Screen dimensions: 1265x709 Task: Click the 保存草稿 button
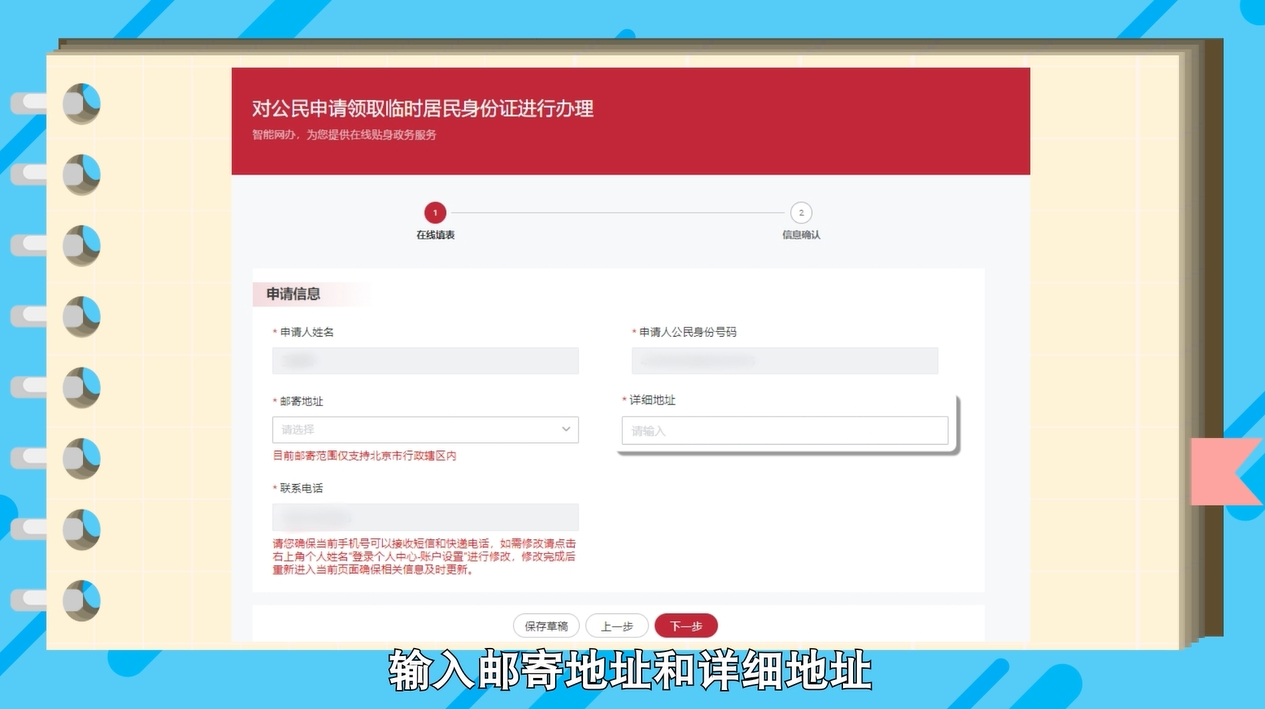(546, 625)
